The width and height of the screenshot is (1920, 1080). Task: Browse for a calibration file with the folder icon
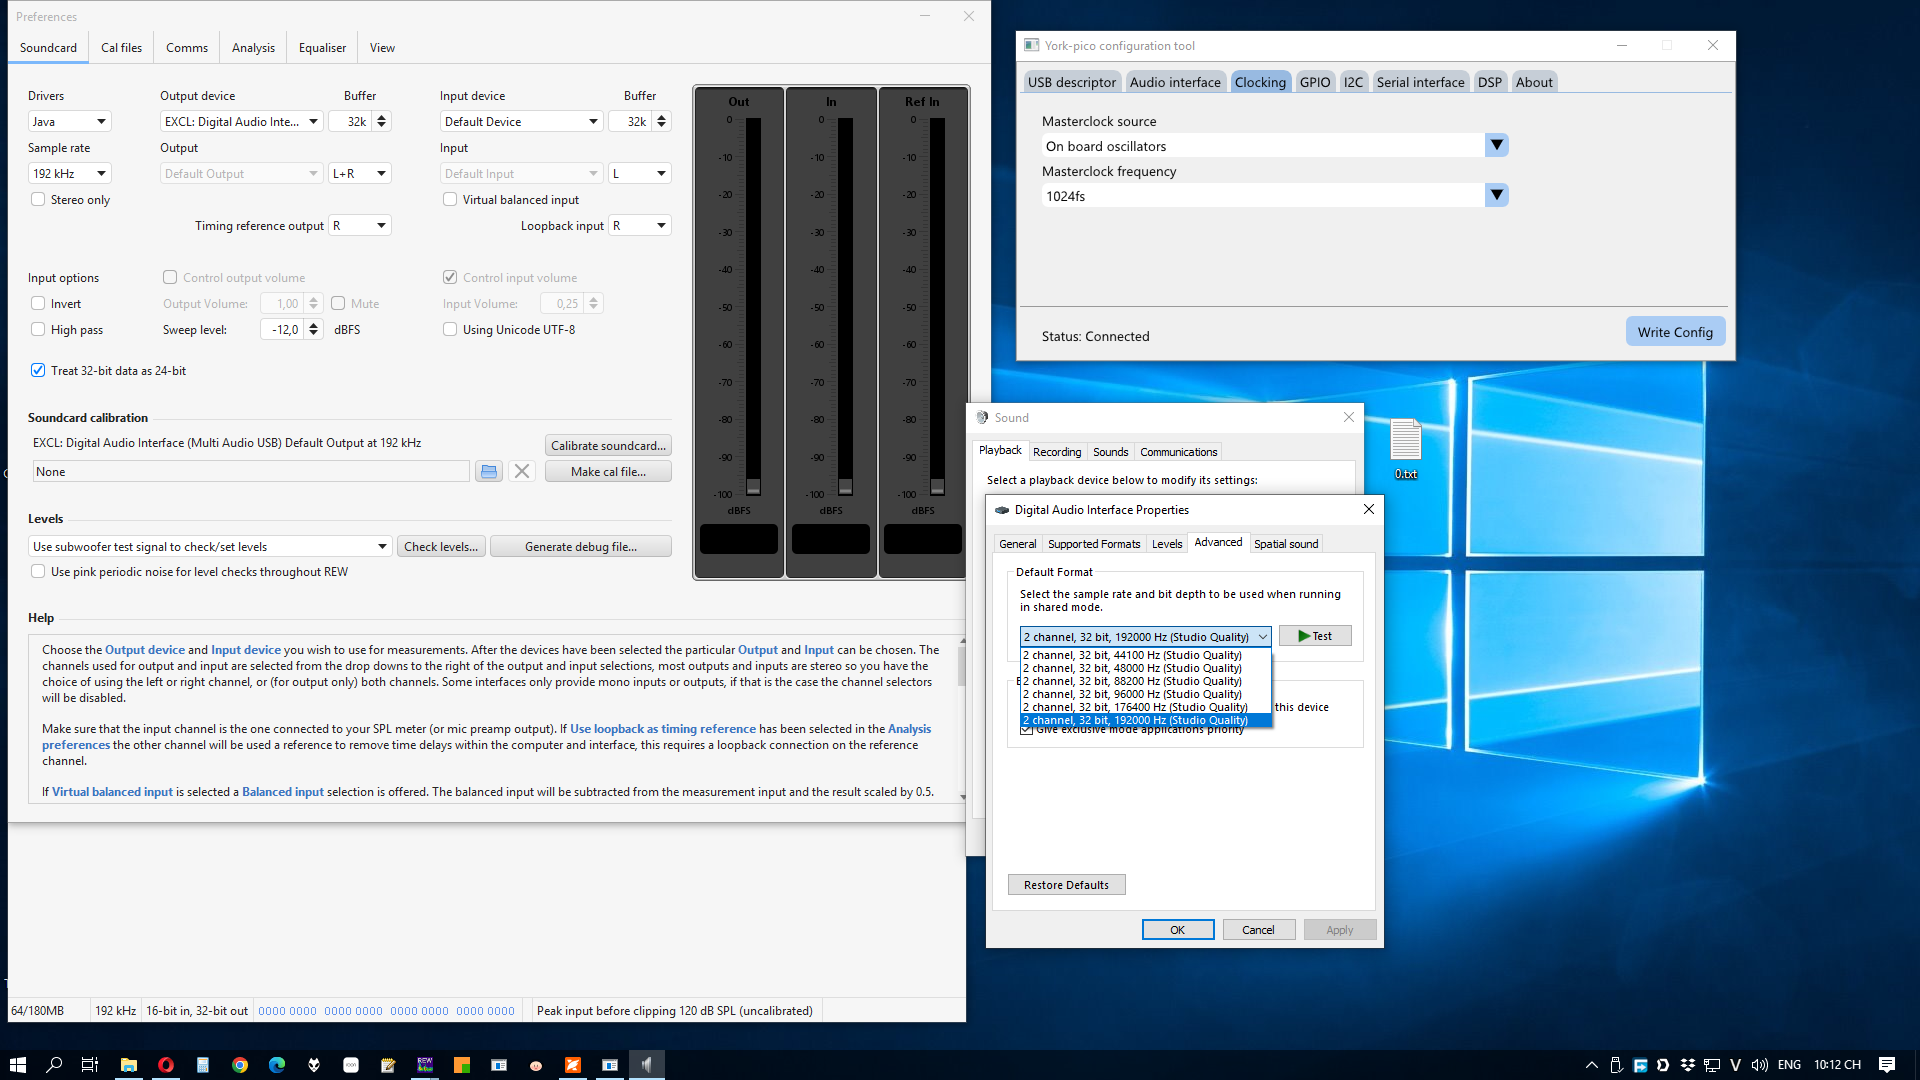point(488,472)
